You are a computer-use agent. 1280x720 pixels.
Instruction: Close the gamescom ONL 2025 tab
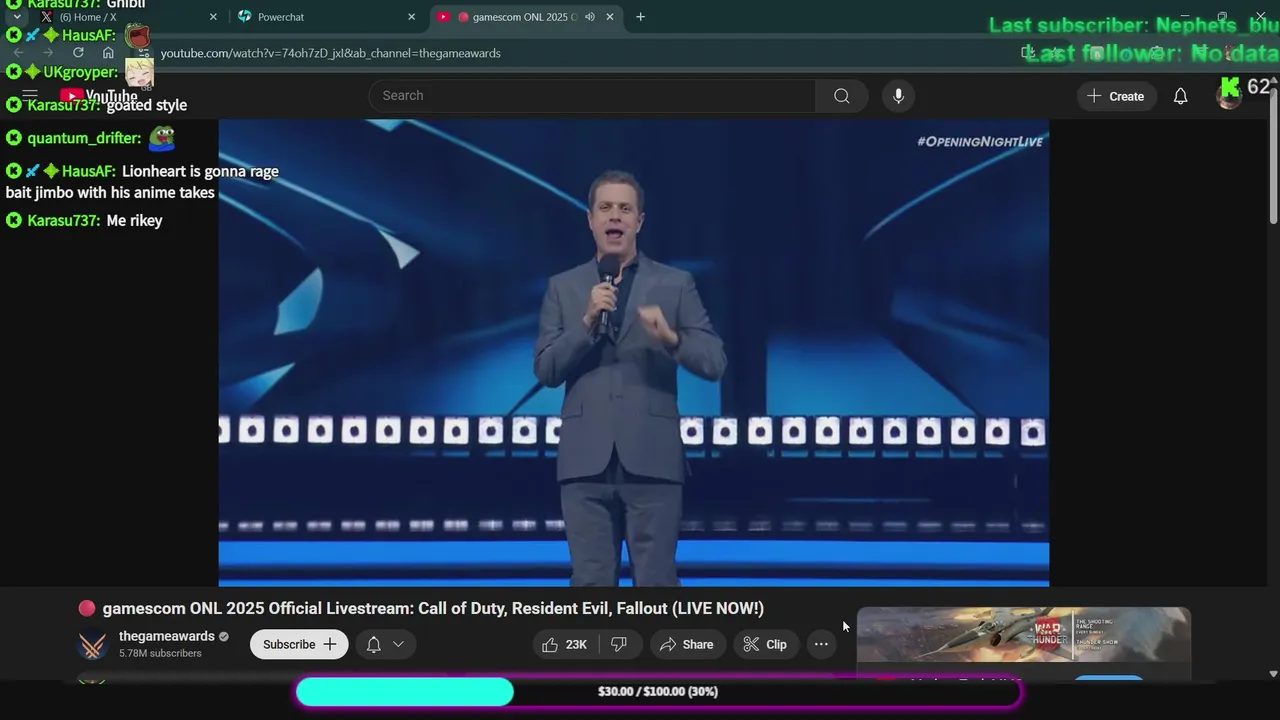click(610, 17)
